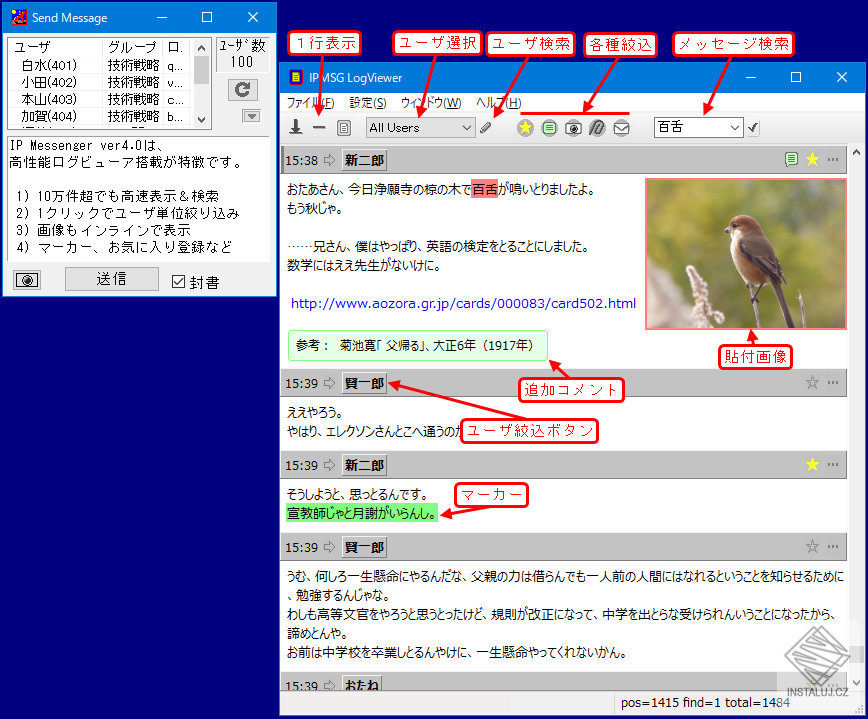The width and height of the screenshot is (868, 719).
Task: Refresh the user list in Send Message window
Action: coord(242,90)
